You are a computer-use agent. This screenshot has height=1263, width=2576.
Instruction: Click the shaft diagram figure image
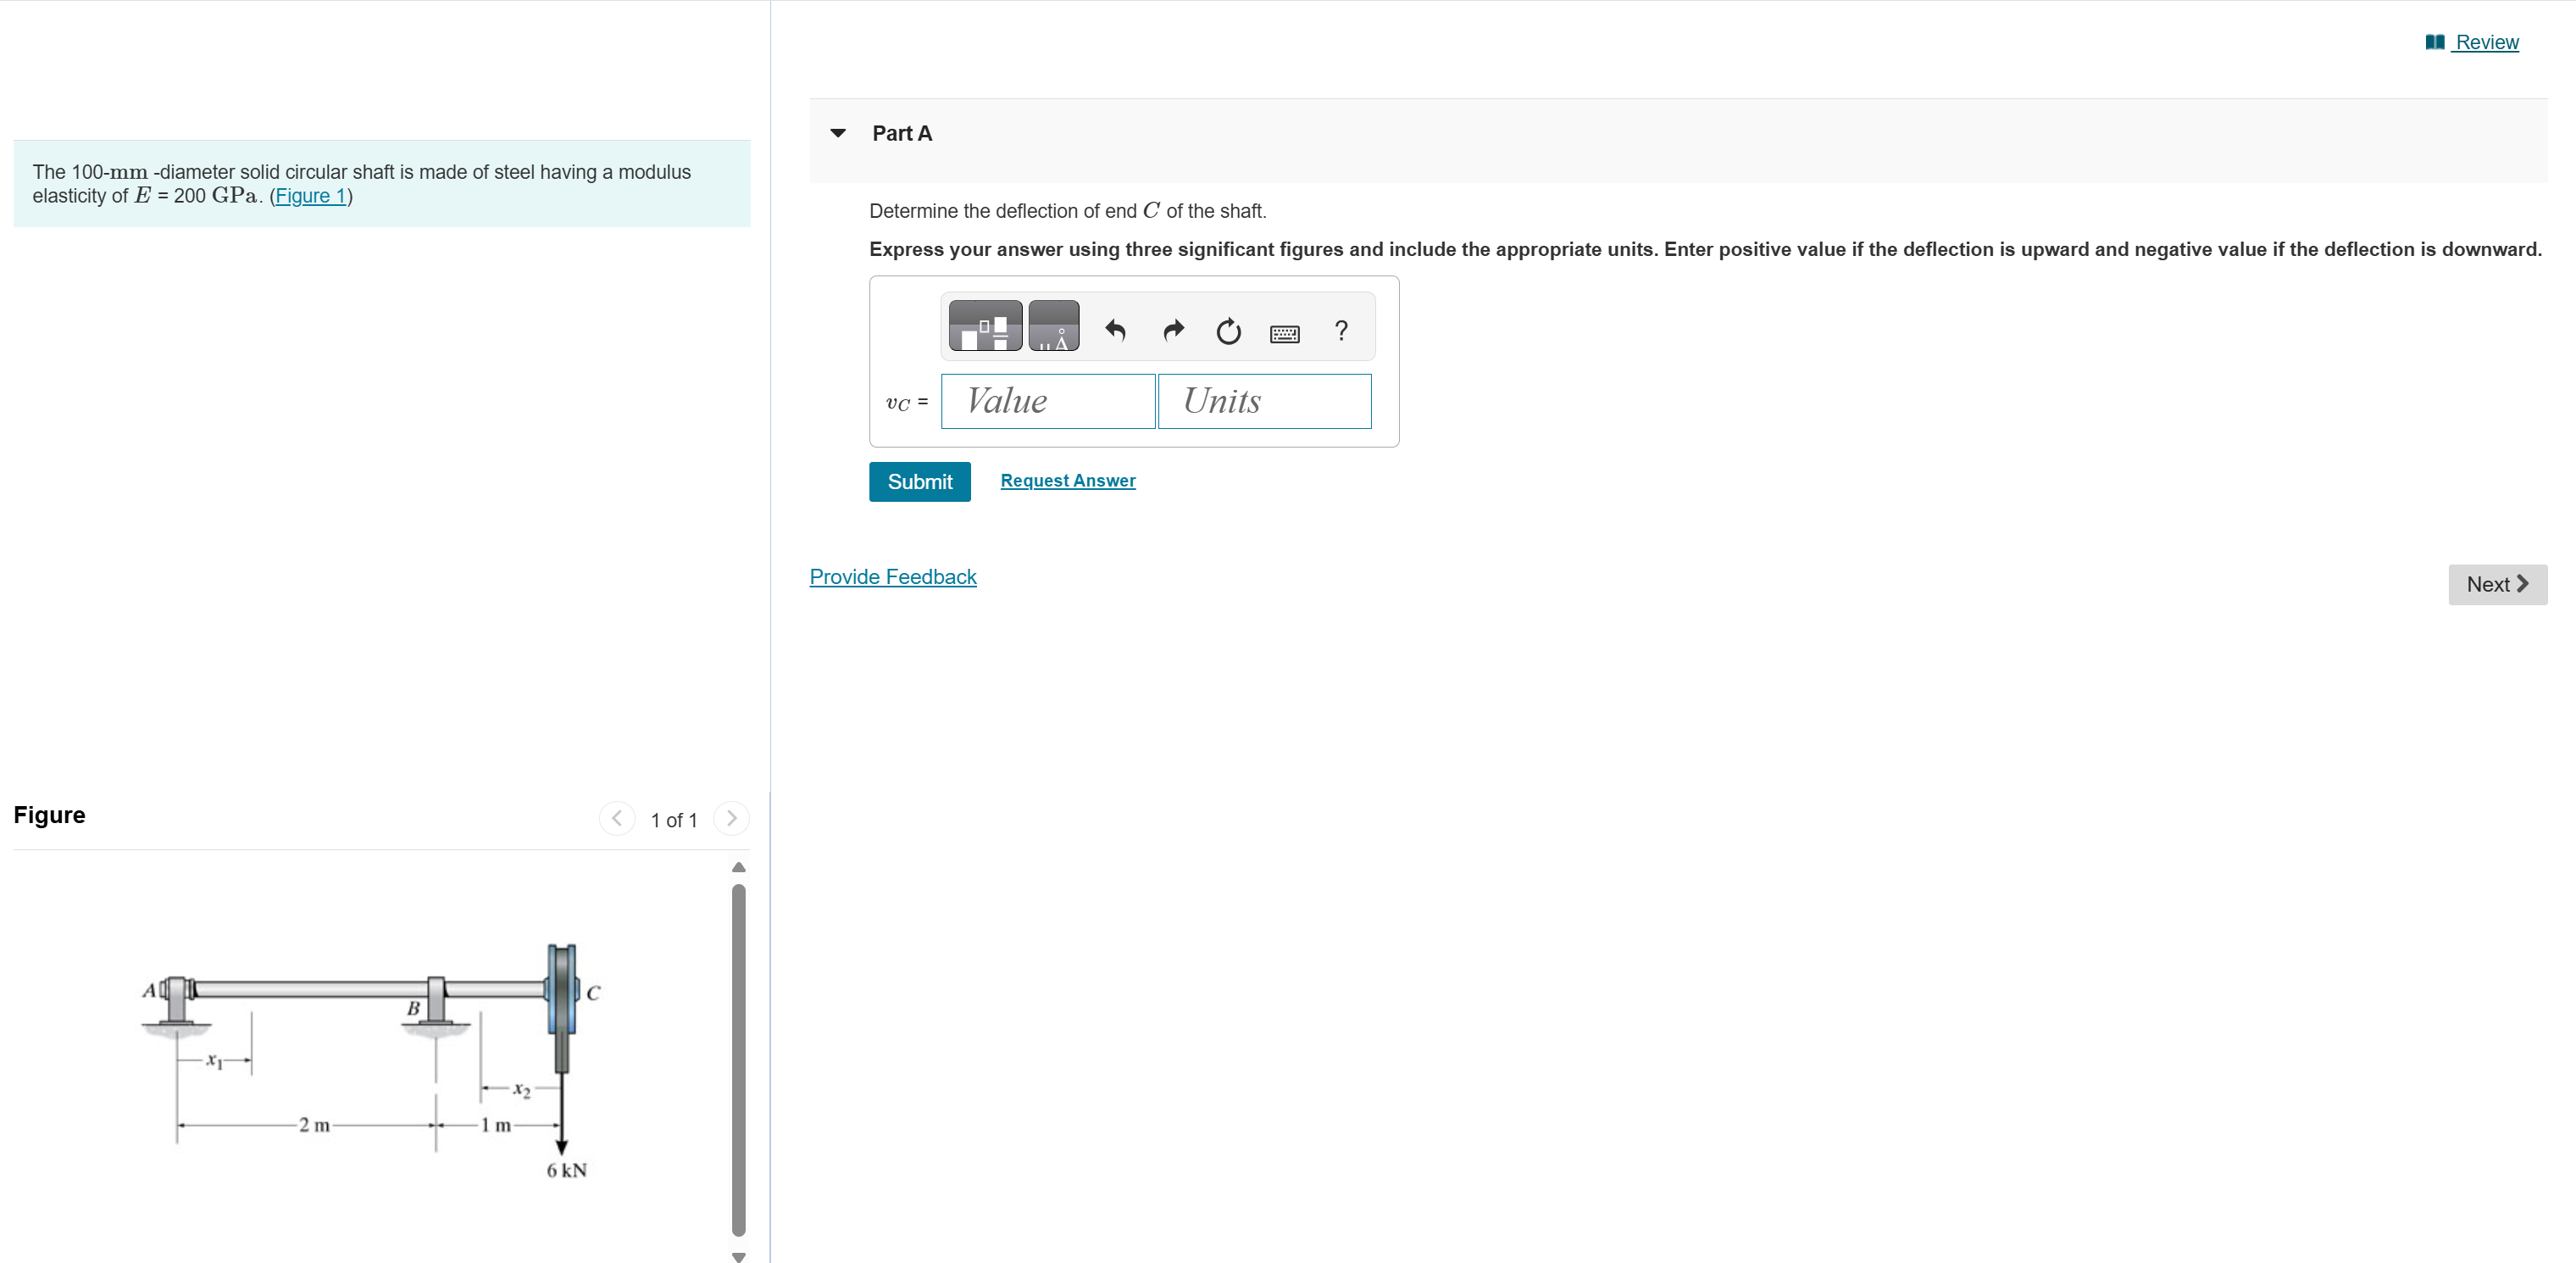click(372, 1062)
